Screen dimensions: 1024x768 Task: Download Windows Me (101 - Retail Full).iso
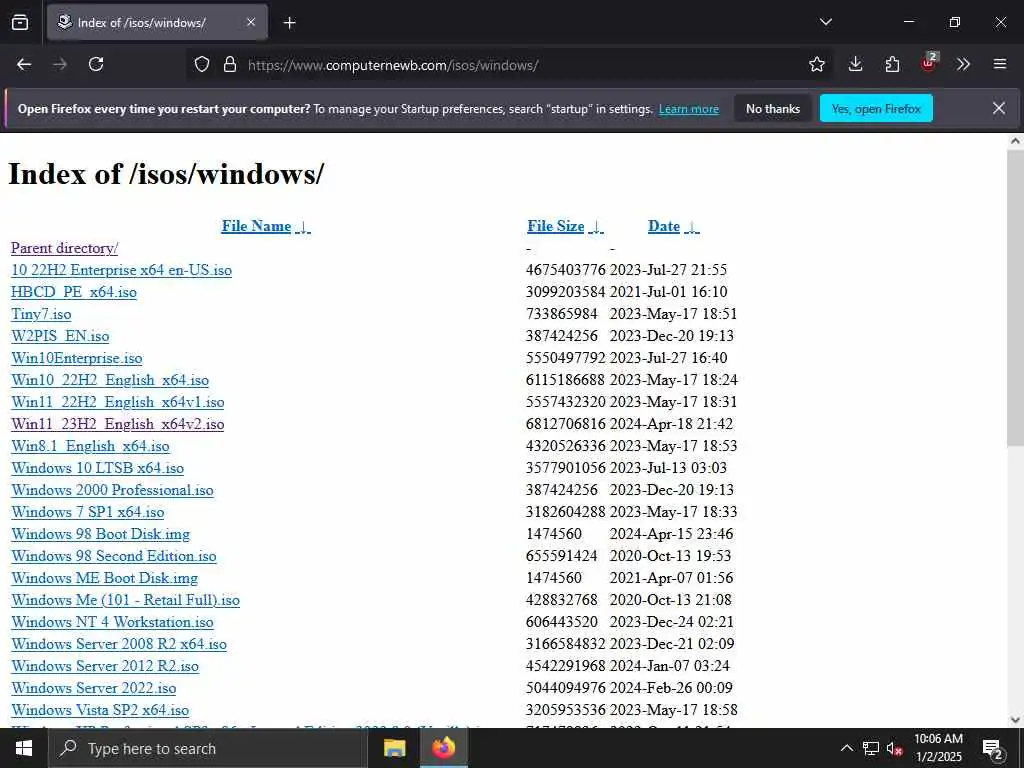point(125,600)
